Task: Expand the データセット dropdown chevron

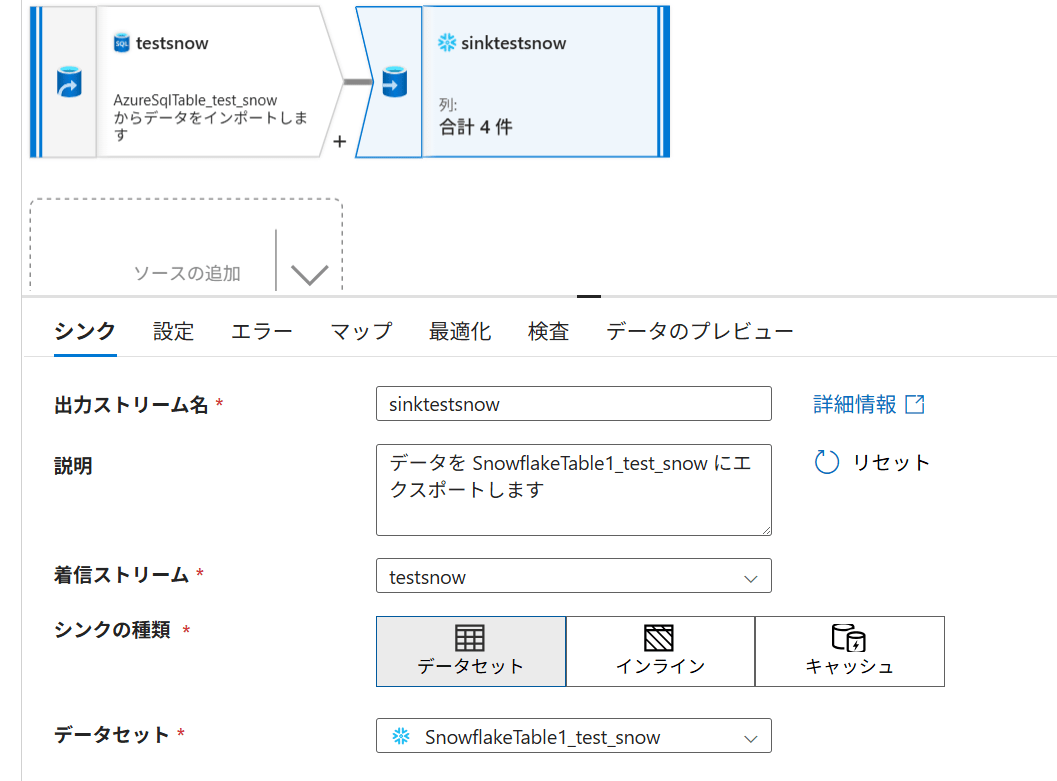Action: pyautogui.click(x=750, y=739)
